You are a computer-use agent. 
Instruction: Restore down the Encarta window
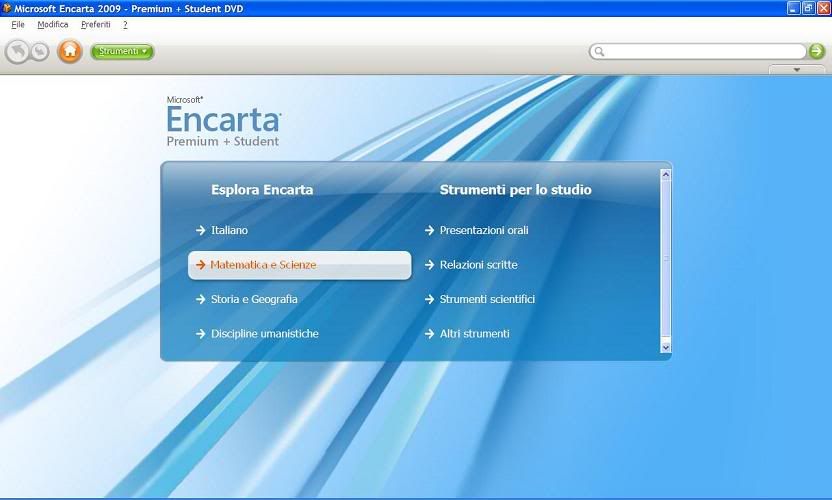point(808,8)
